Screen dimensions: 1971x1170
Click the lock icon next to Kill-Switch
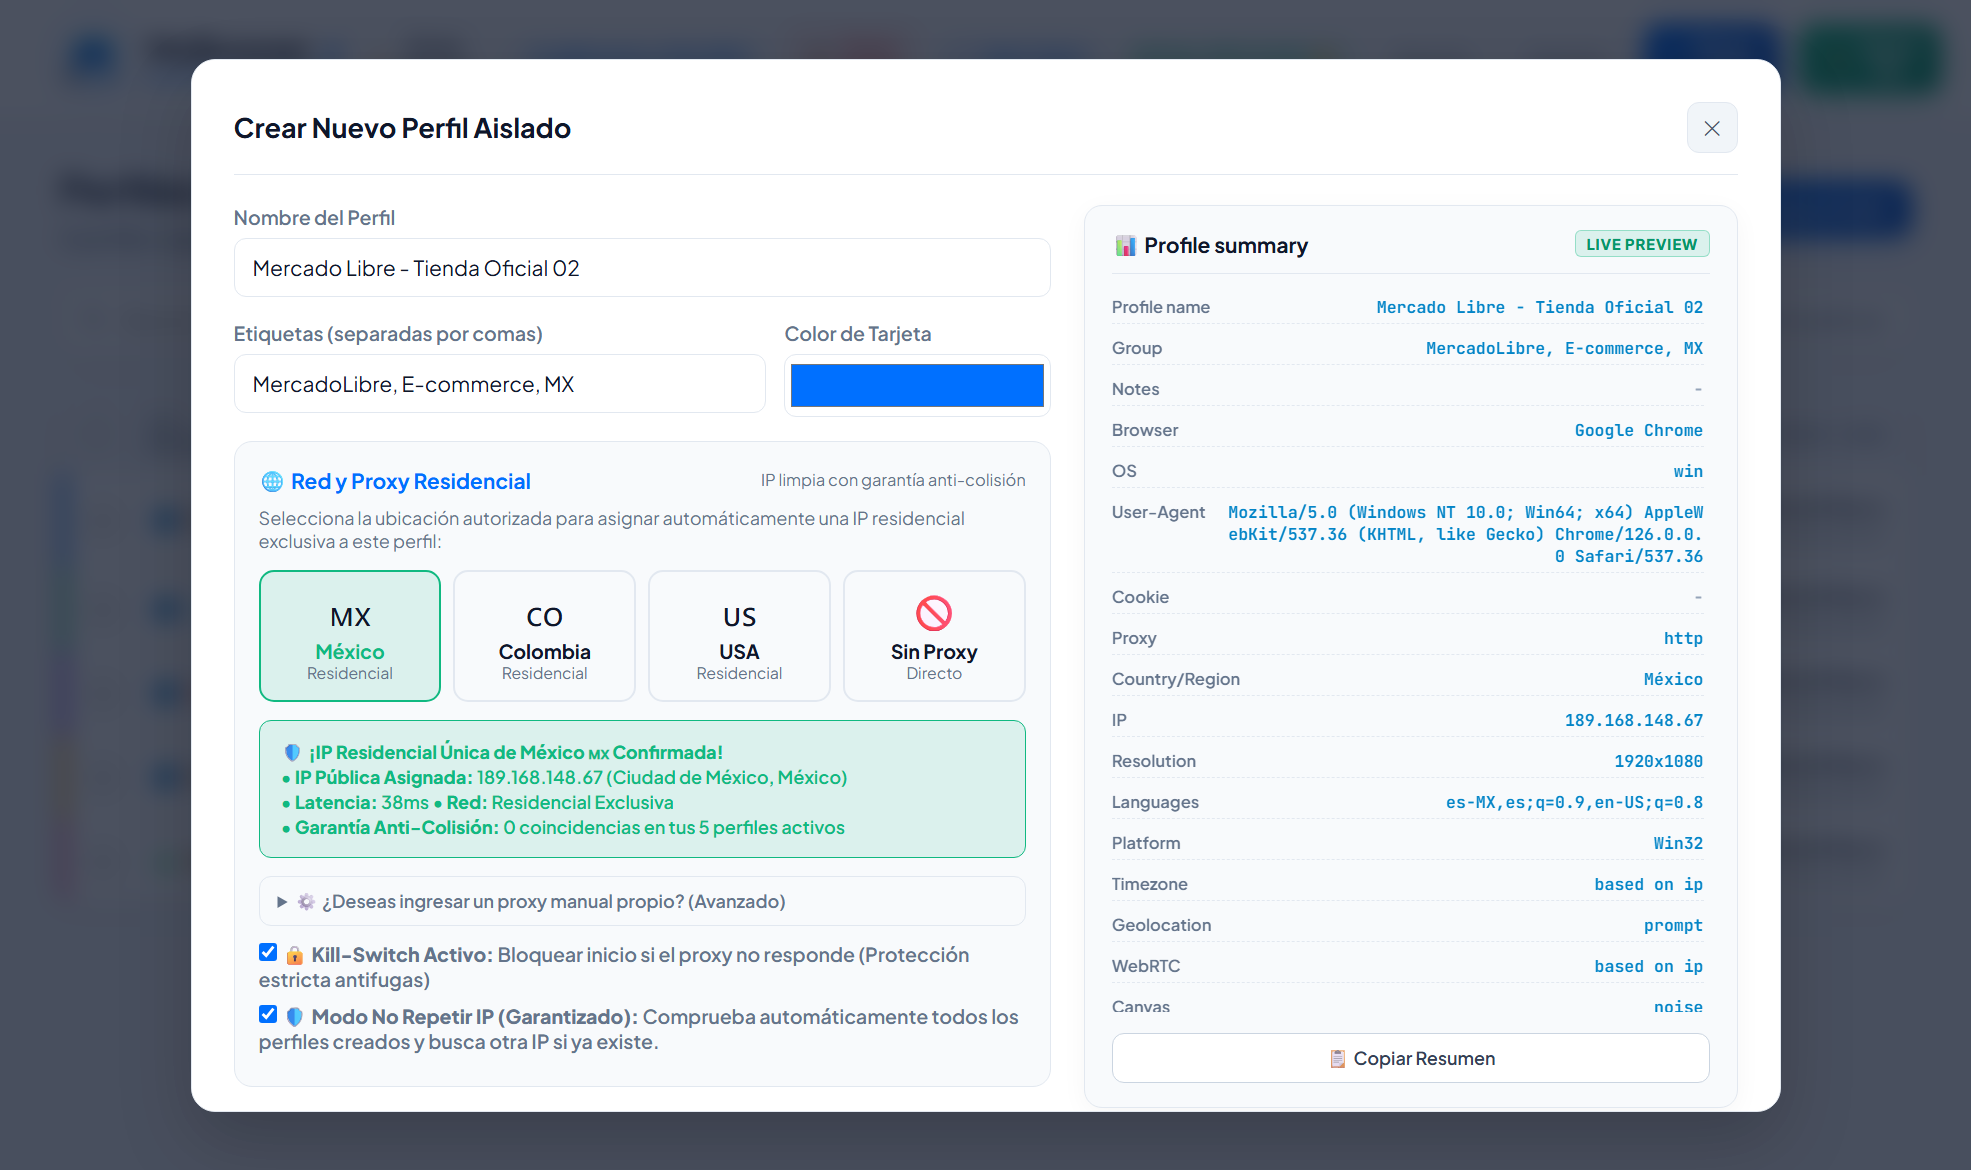(295, 955)
